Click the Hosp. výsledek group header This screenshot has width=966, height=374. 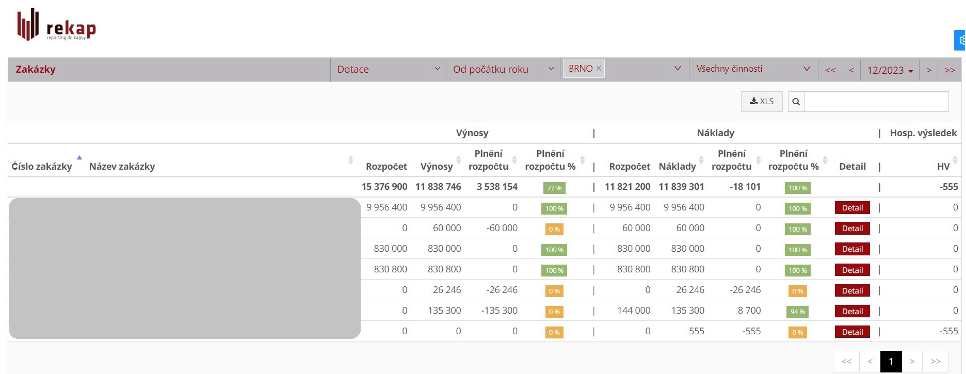(x=923, y=132)
